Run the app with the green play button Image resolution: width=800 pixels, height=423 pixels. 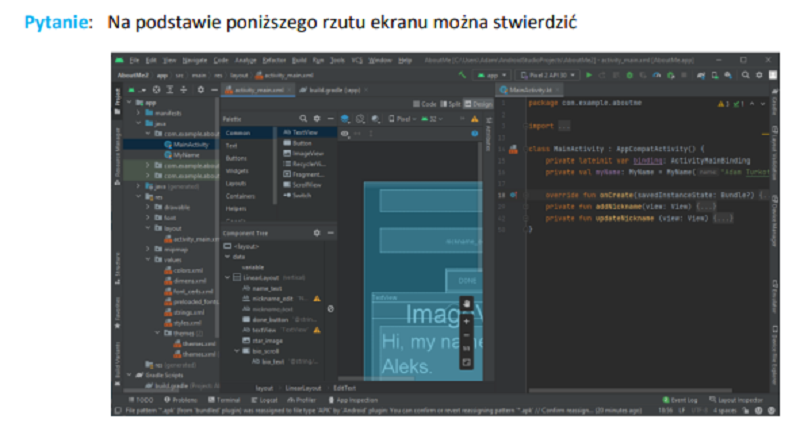click(589, 75)
